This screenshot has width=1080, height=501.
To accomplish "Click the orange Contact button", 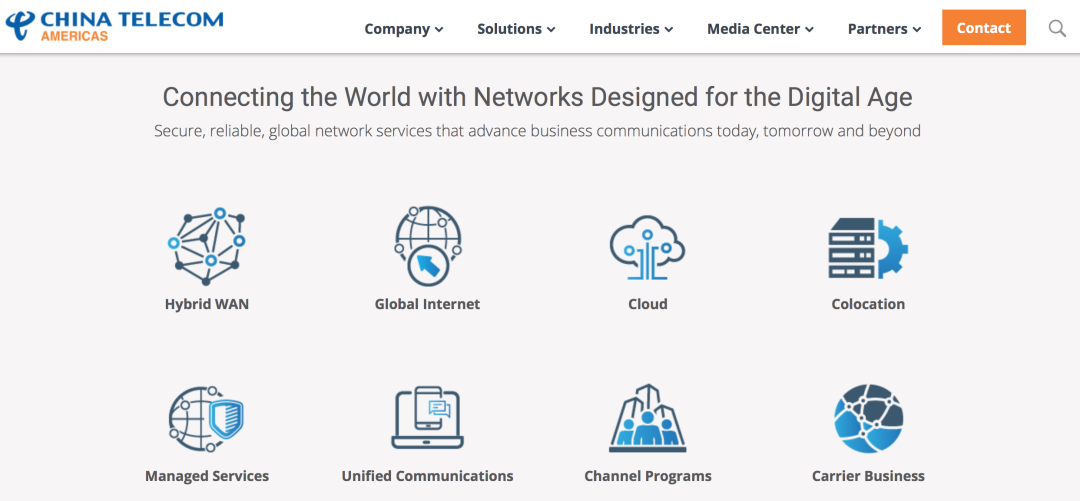I will (984, 28).
